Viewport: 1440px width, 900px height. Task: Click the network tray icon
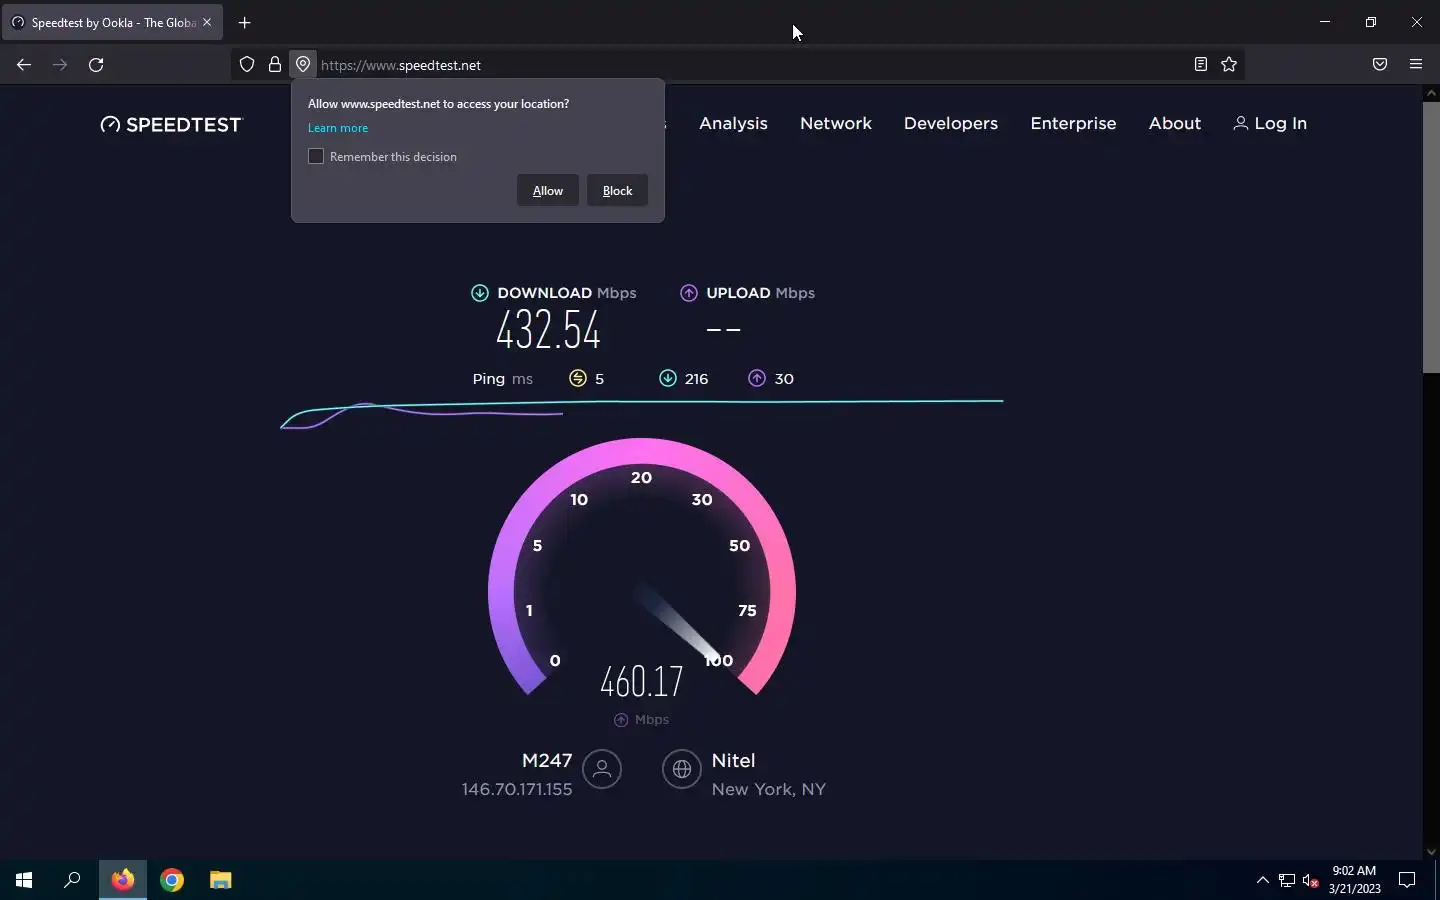[x=1287, y=880]
